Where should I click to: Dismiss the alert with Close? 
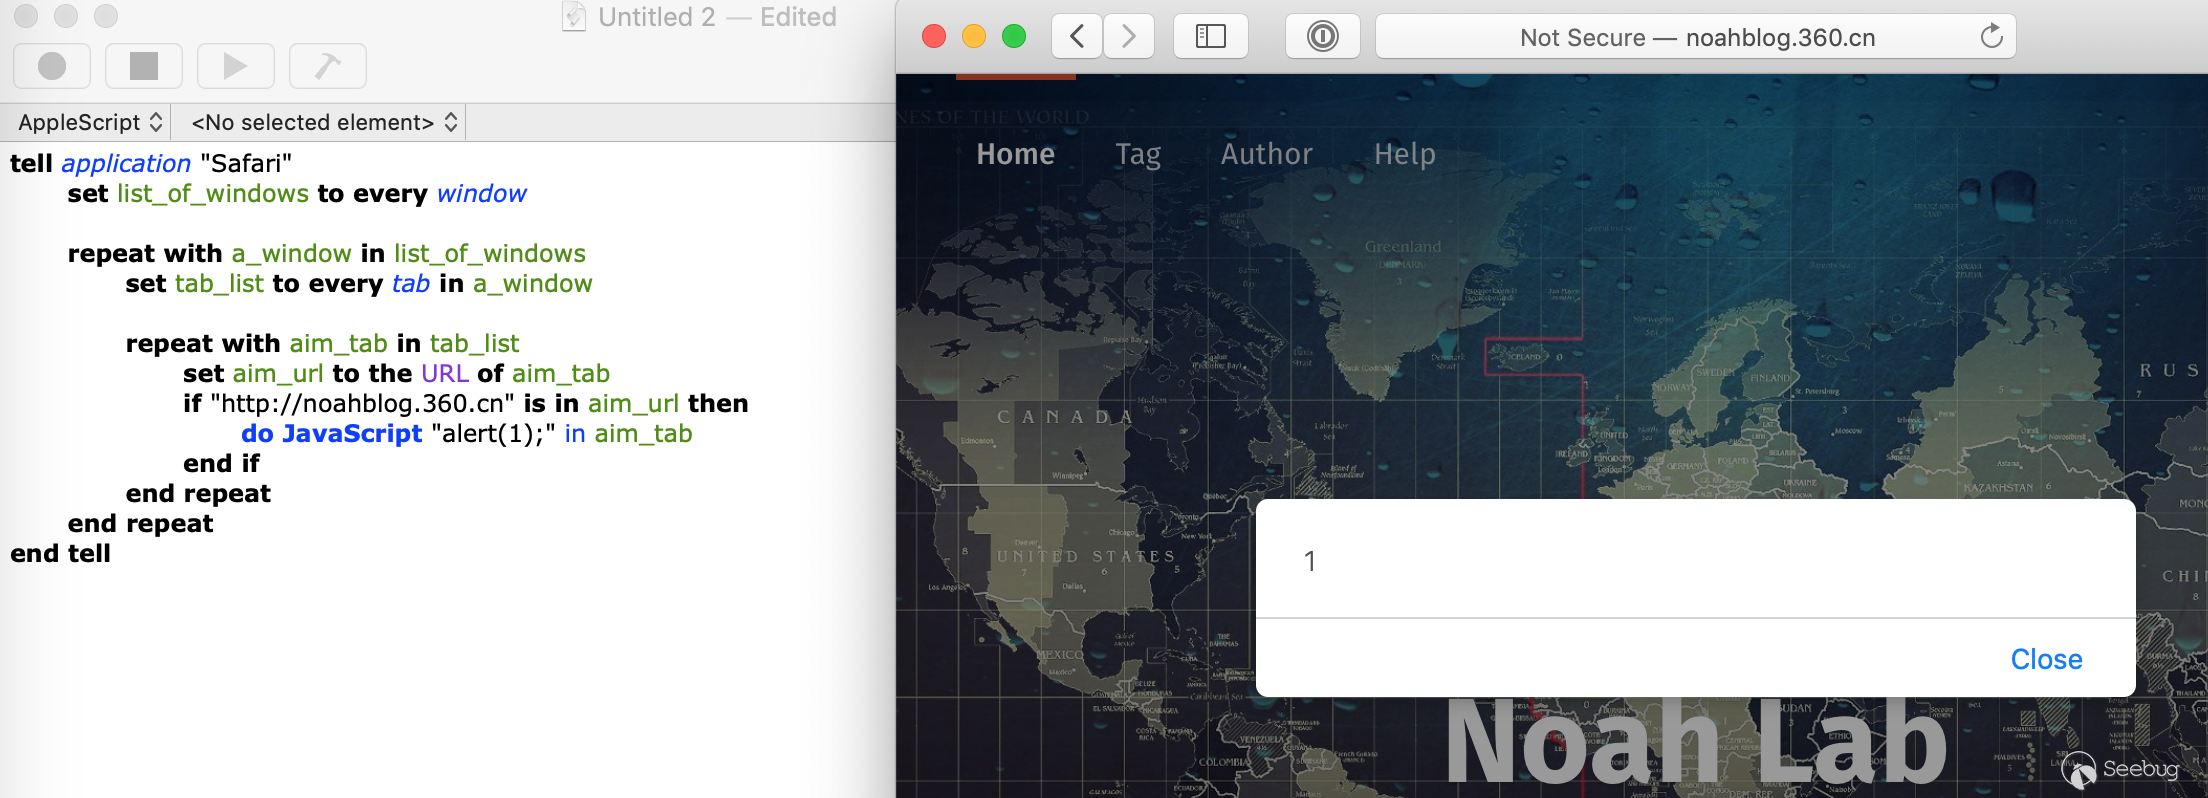point(2046,659)
